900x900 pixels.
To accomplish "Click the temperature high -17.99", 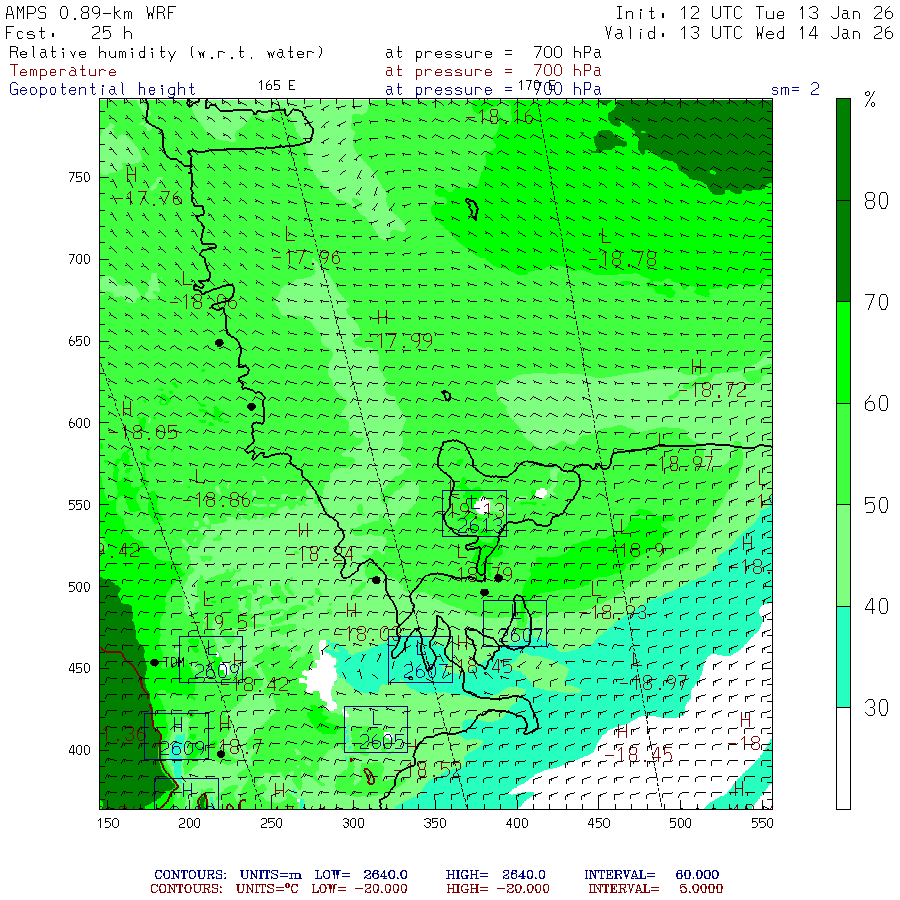I will coord(399,342).
